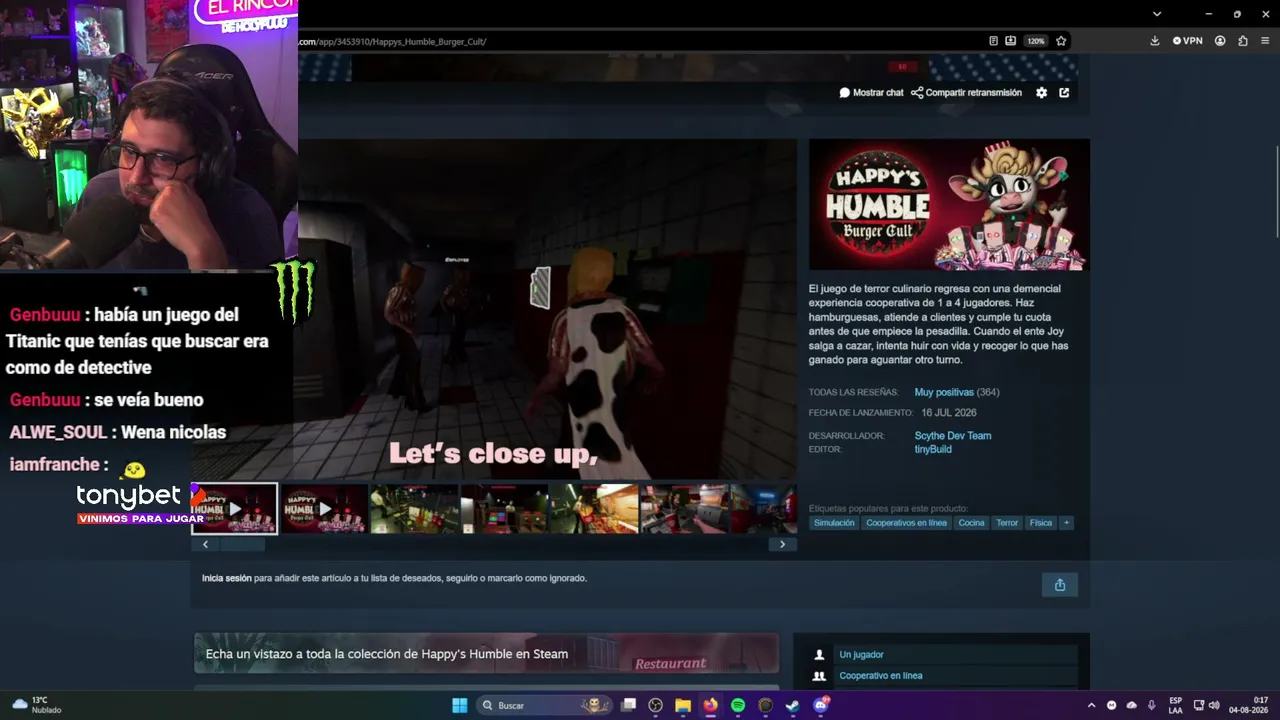Select the Terror tag
Image resolution: width=1280 pixels, height=720 pixels.
[1007, 523]
